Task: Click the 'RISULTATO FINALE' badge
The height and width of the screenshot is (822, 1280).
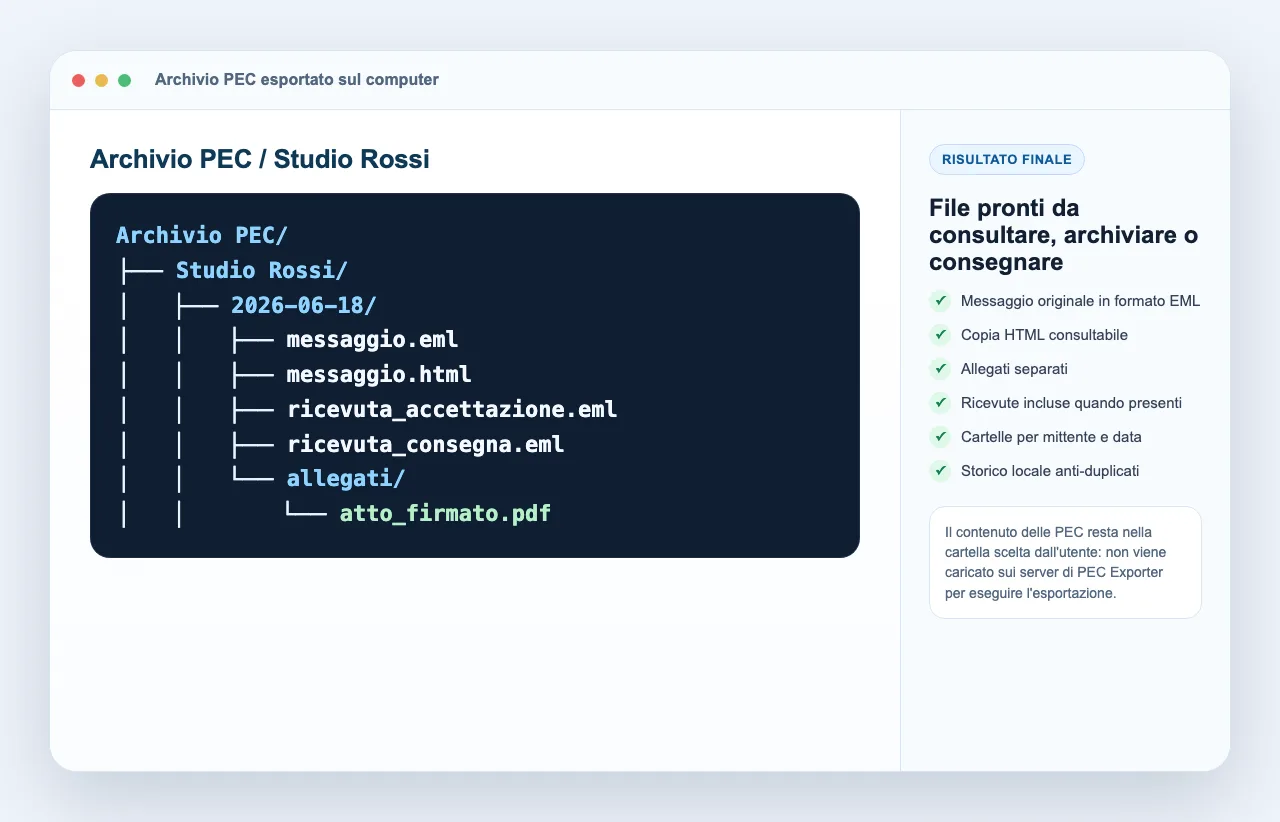Action: pyautogui.click(x=1007, y=160)
